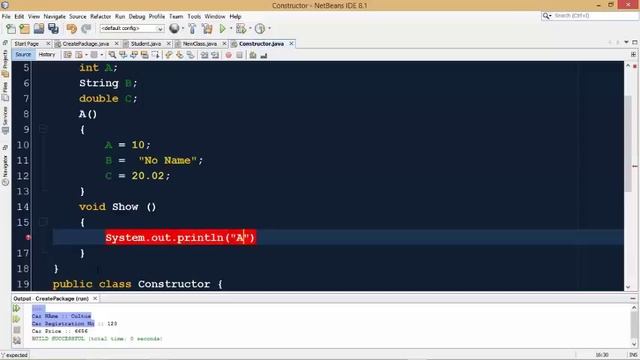Toggle Bookmark editor icon
640x360 pixels.
[x=191, y=55]
